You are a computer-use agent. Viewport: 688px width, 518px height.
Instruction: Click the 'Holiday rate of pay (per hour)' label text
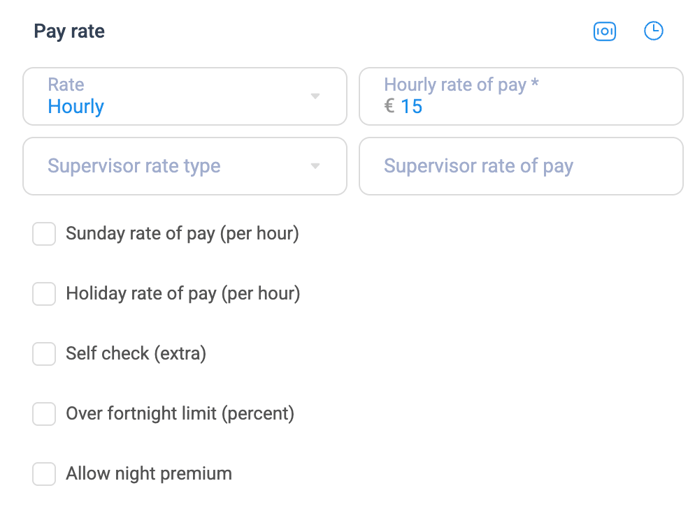pos(183,293)
